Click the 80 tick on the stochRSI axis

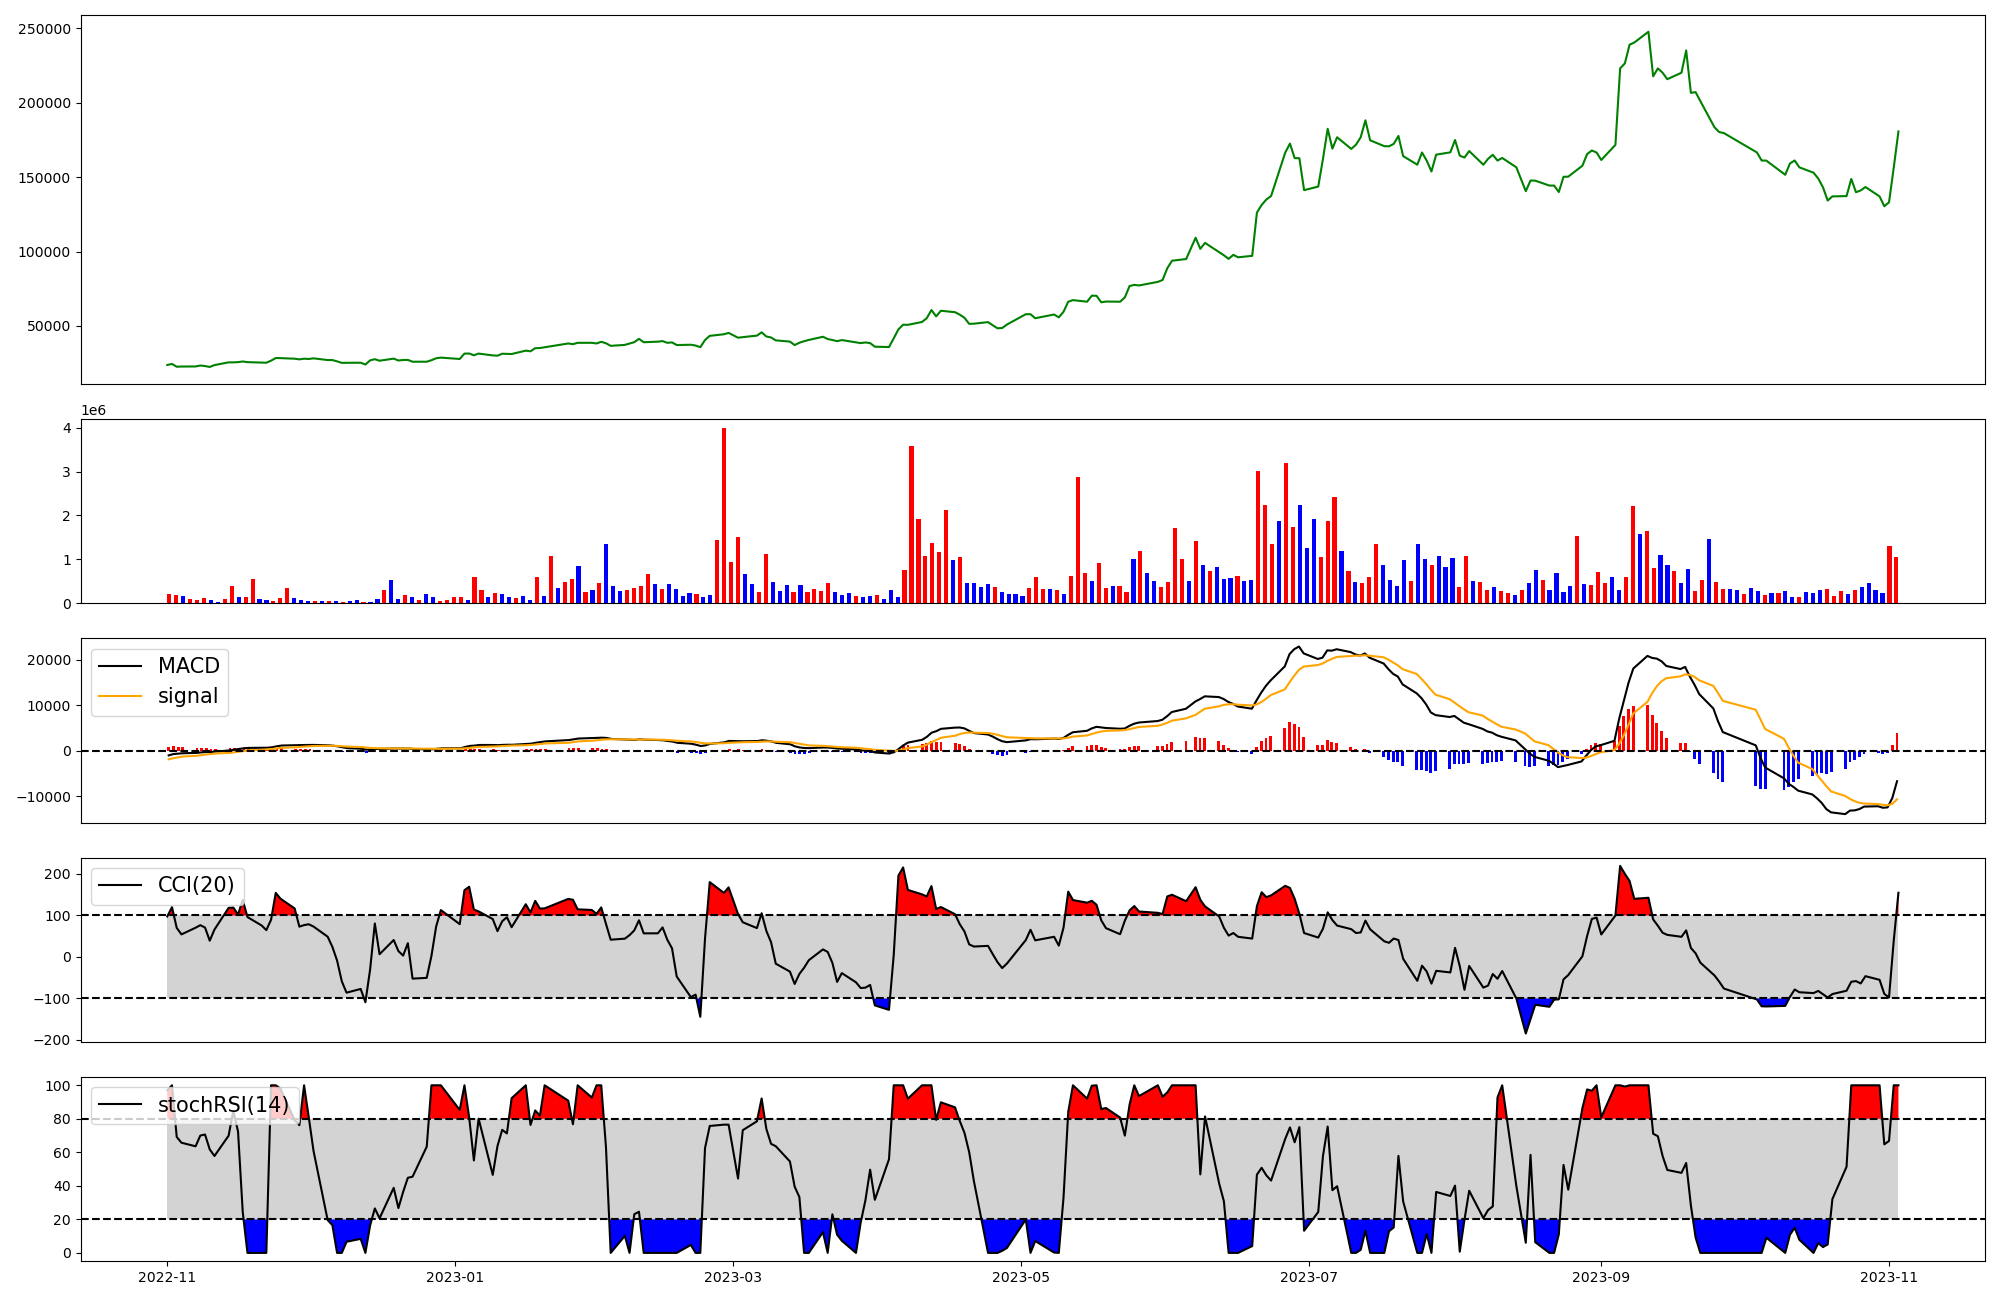tap(62, 1120)
